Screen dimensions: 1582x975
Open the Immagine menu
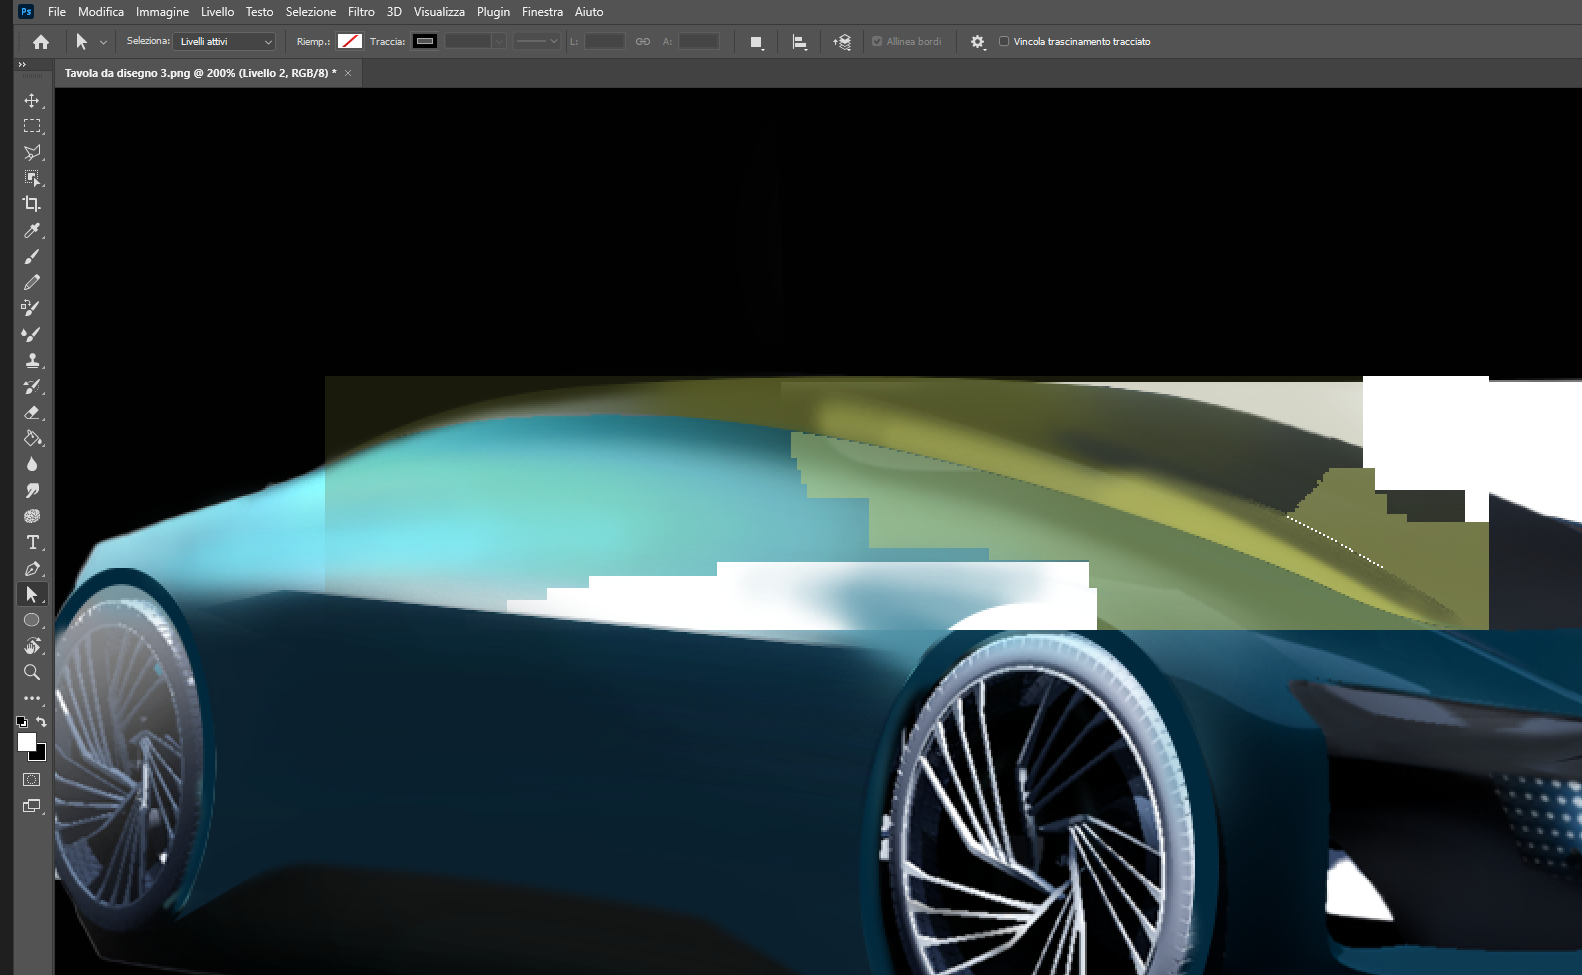(162, 12)
